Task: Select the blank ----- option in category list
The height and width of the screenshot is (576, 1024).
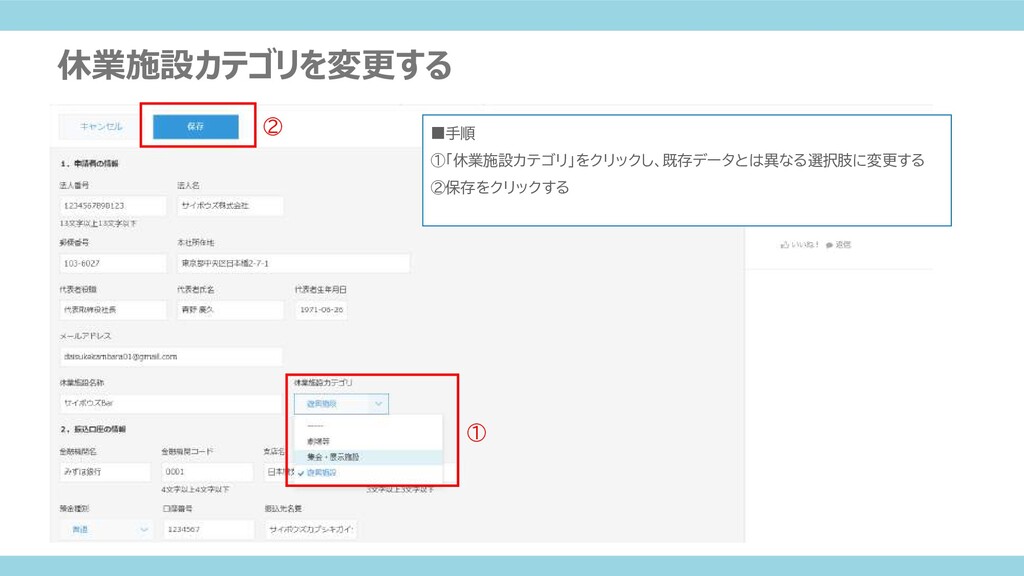Action: pyautogui.click(x=368, y=426)
